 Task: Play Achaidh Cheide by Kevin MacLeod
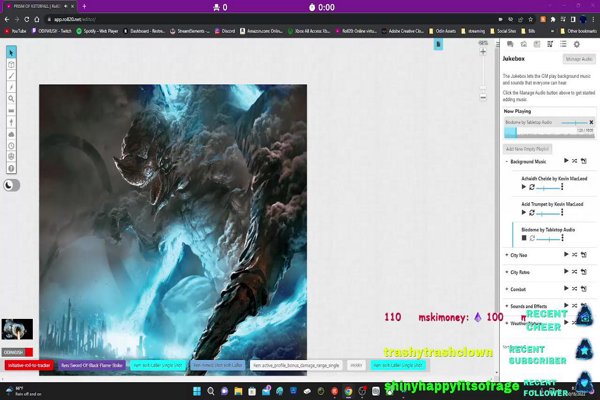point(524,187)
